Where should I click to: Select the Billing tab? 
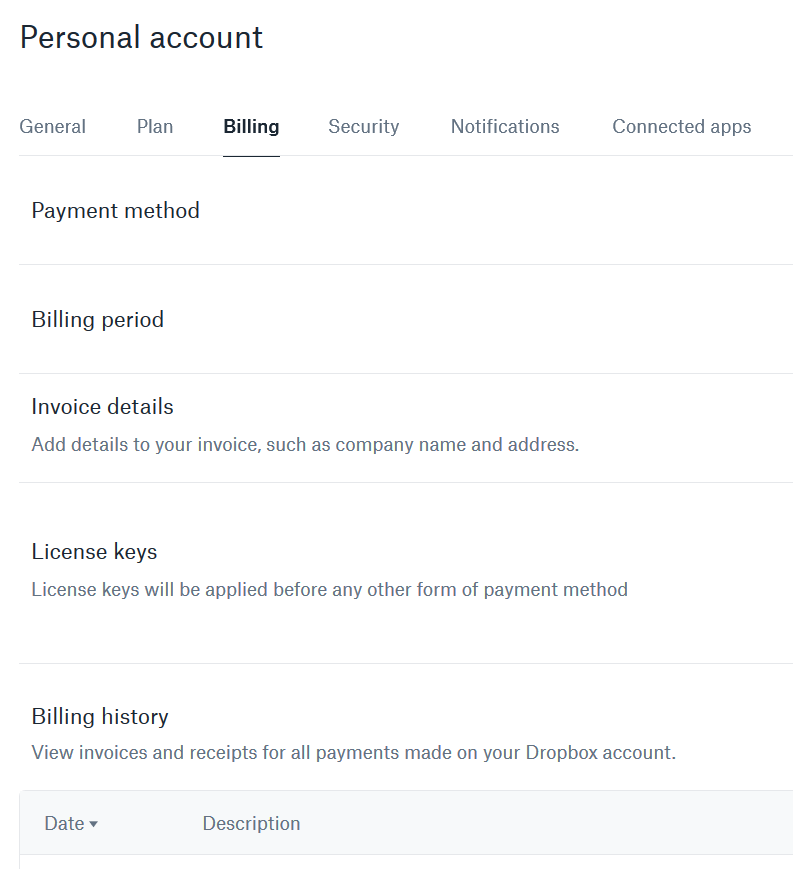click(x=251, y=127)
